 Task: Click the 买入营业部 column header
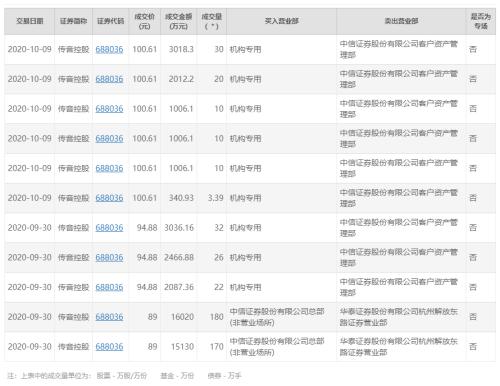coord(282,21)
